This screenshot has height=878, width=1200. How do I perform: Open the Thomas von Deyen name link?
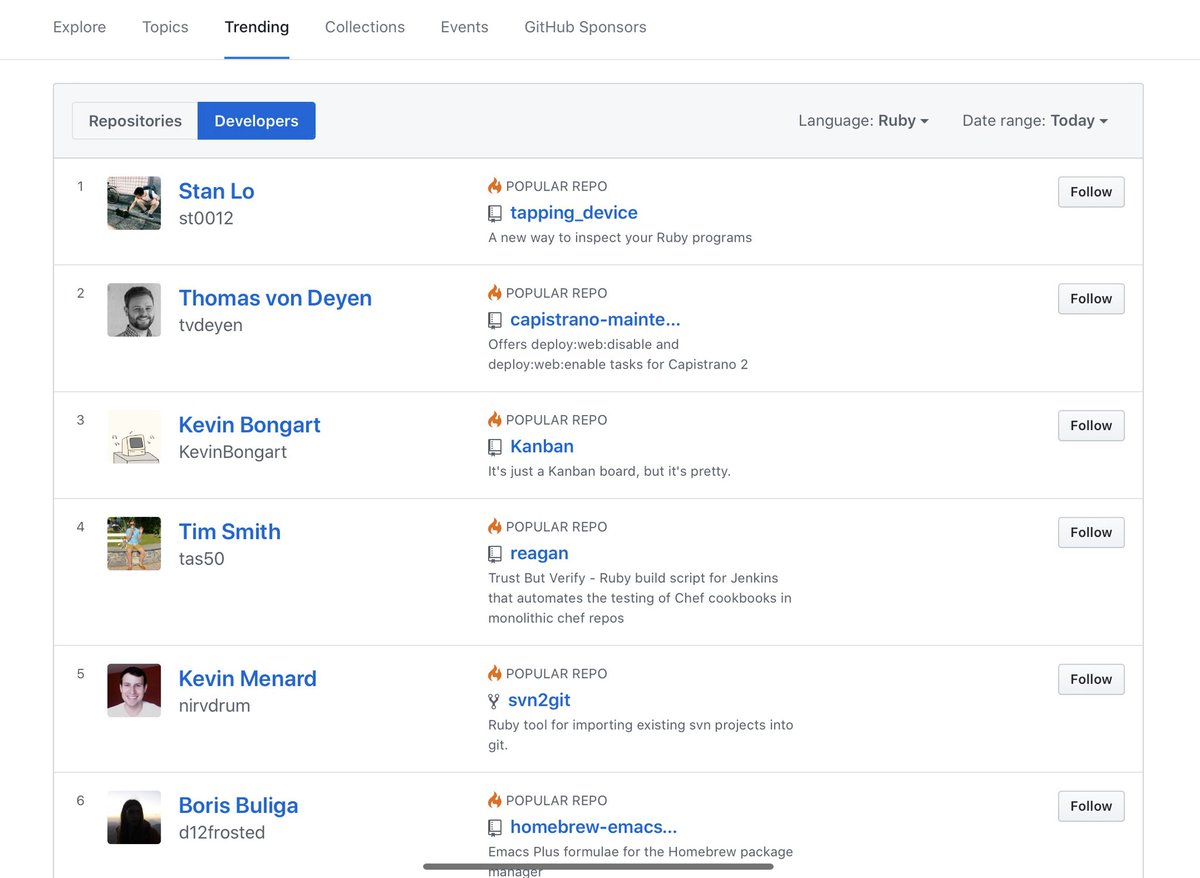pyautogui.click(x=275, y=298)
